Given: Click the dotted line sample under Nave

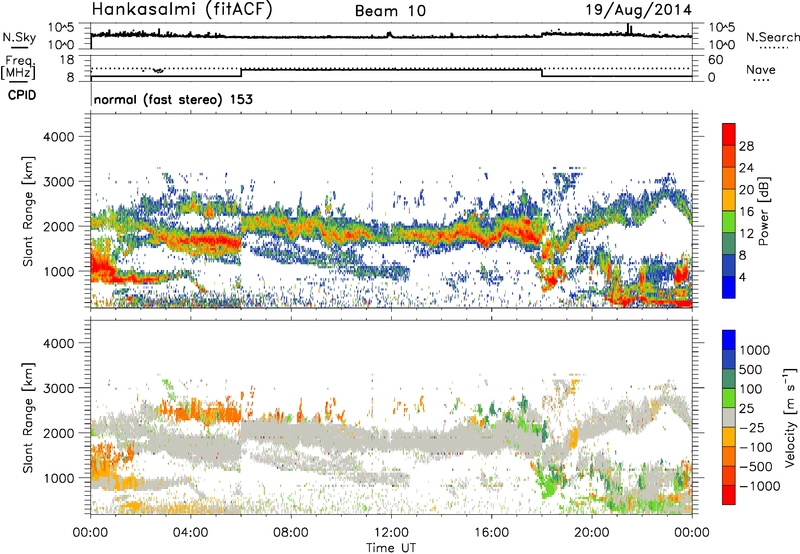Looking at the screenshot, I should 762,81.
